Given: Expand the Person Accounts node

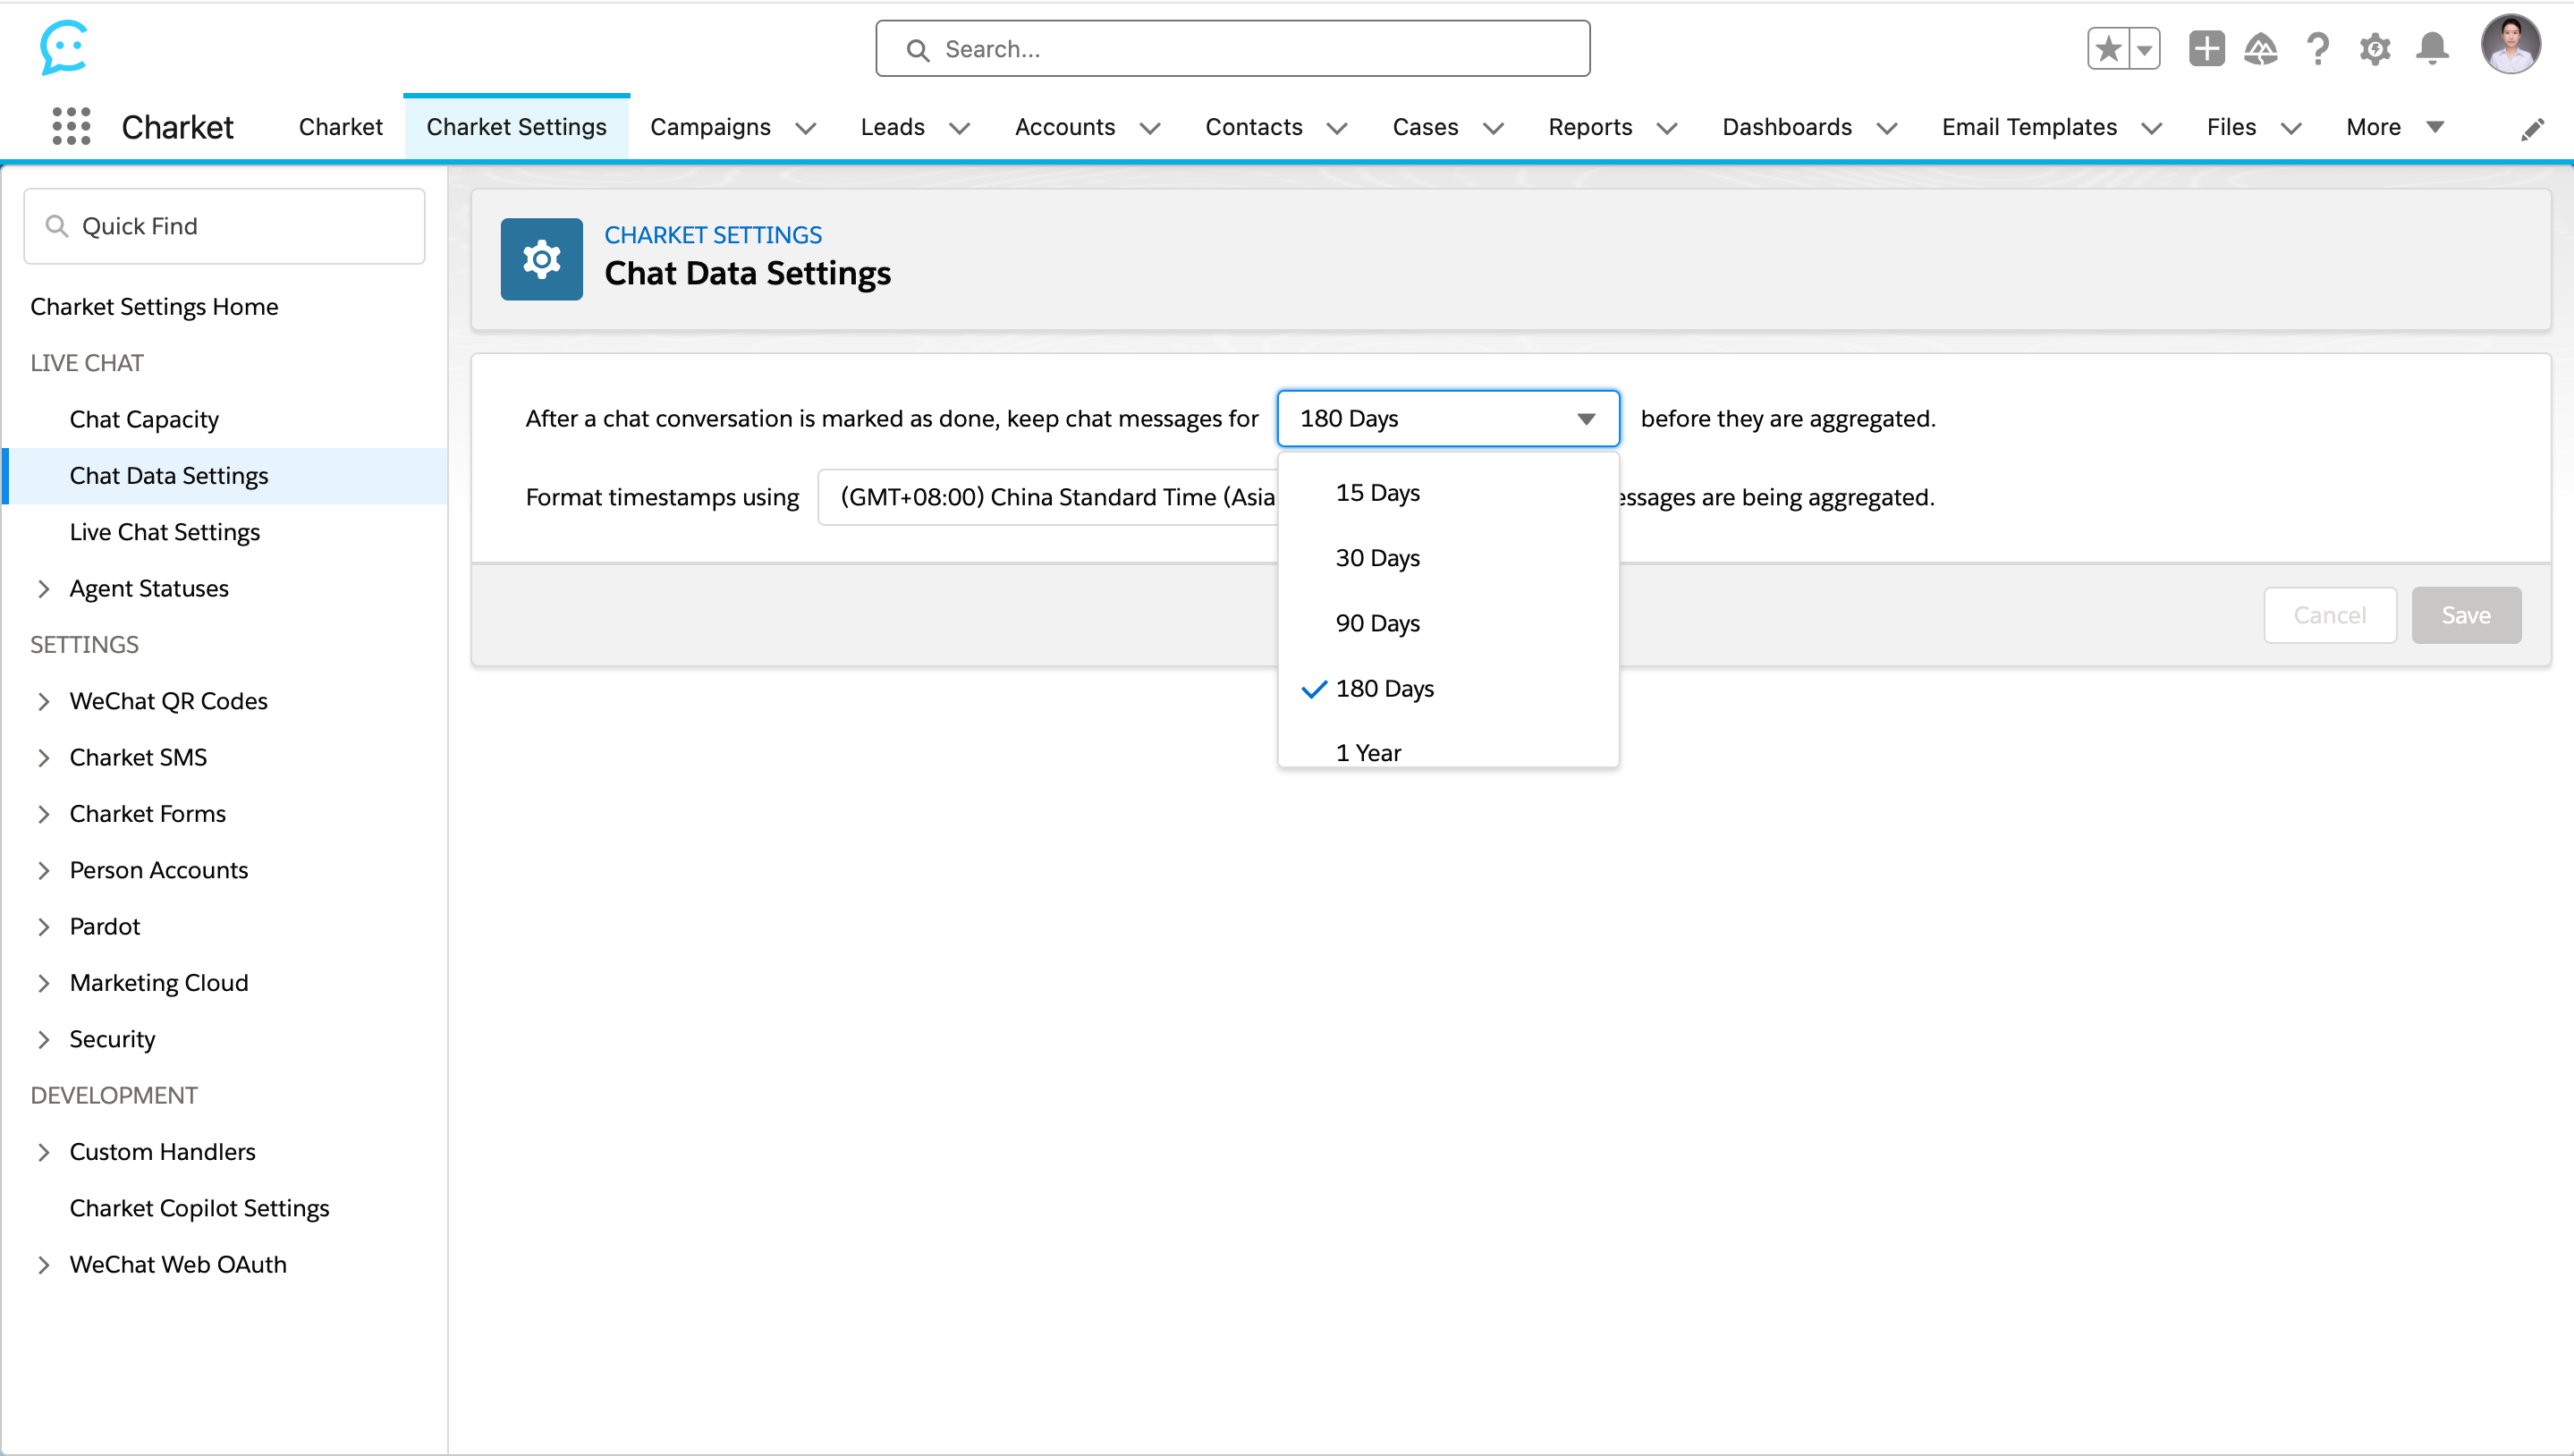Looking at the screenshot, I should tap(43, 870).
